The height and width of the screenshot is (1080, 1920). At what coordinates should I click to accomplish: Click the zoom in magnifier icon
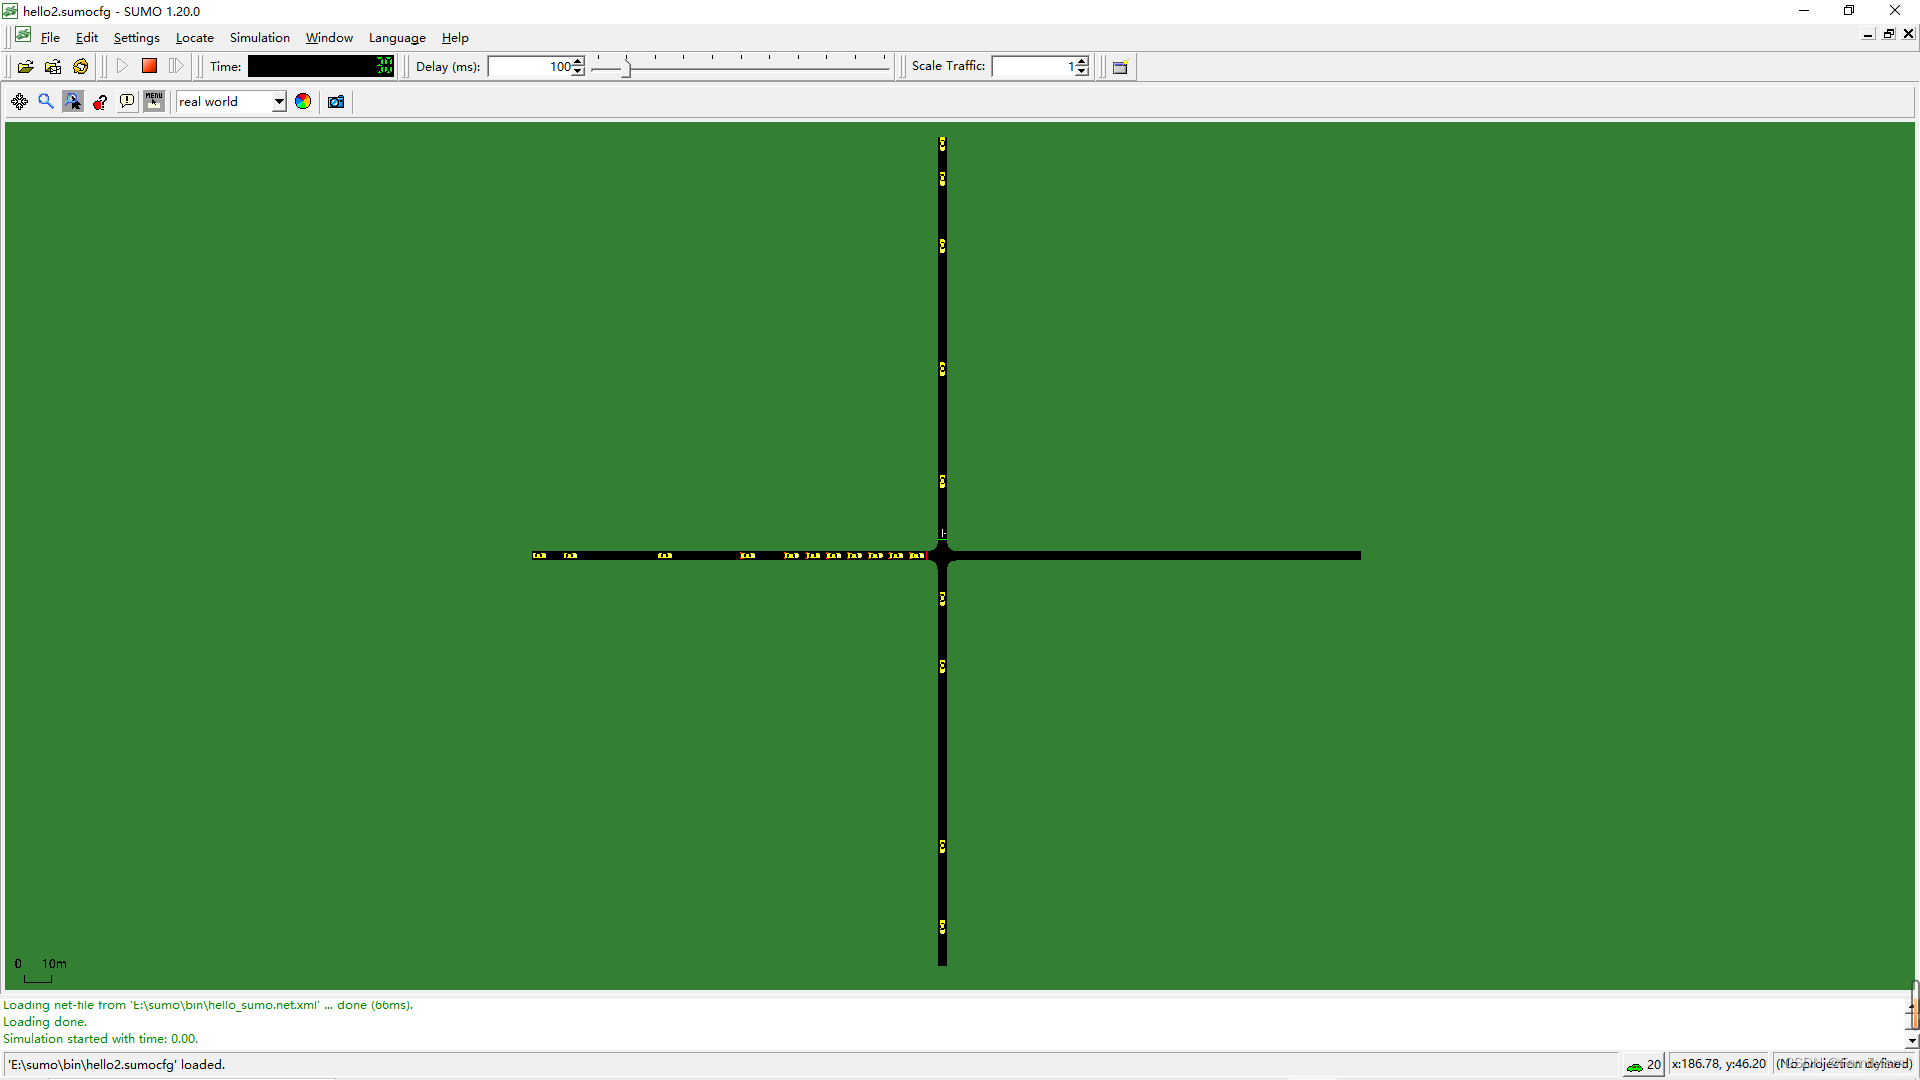point(46,102)
